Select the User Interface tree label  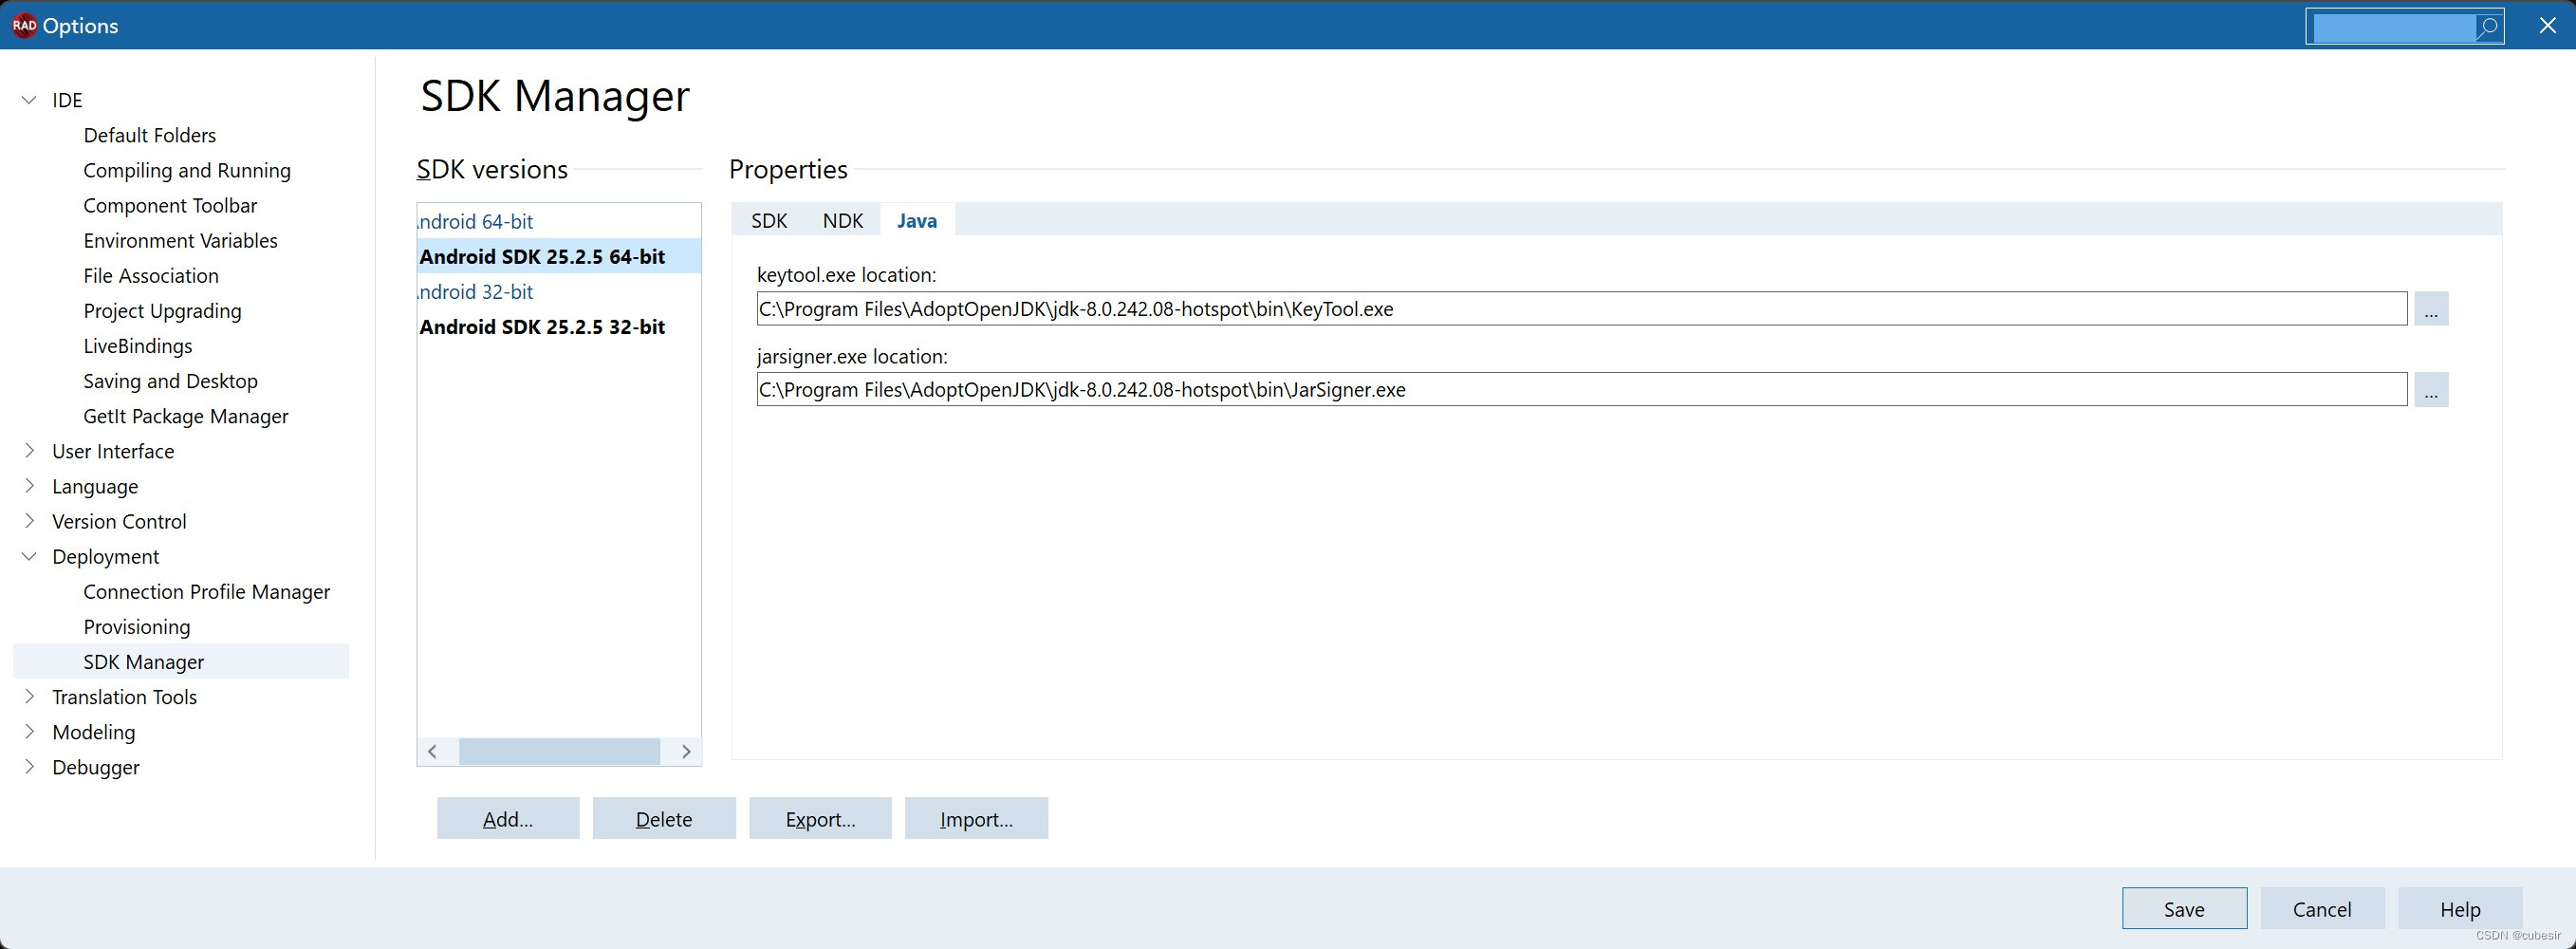[x=113, y=451]
